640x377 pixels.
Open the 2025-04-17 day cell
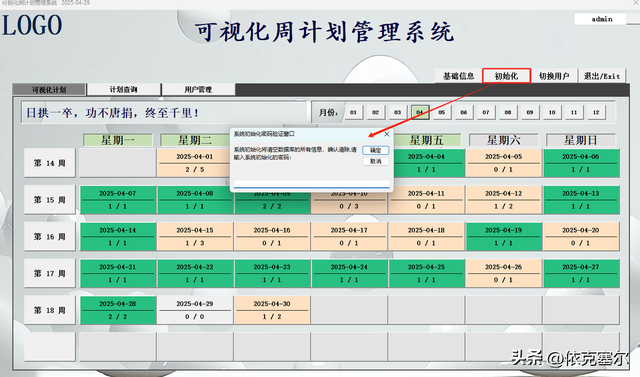coord(349,236)
